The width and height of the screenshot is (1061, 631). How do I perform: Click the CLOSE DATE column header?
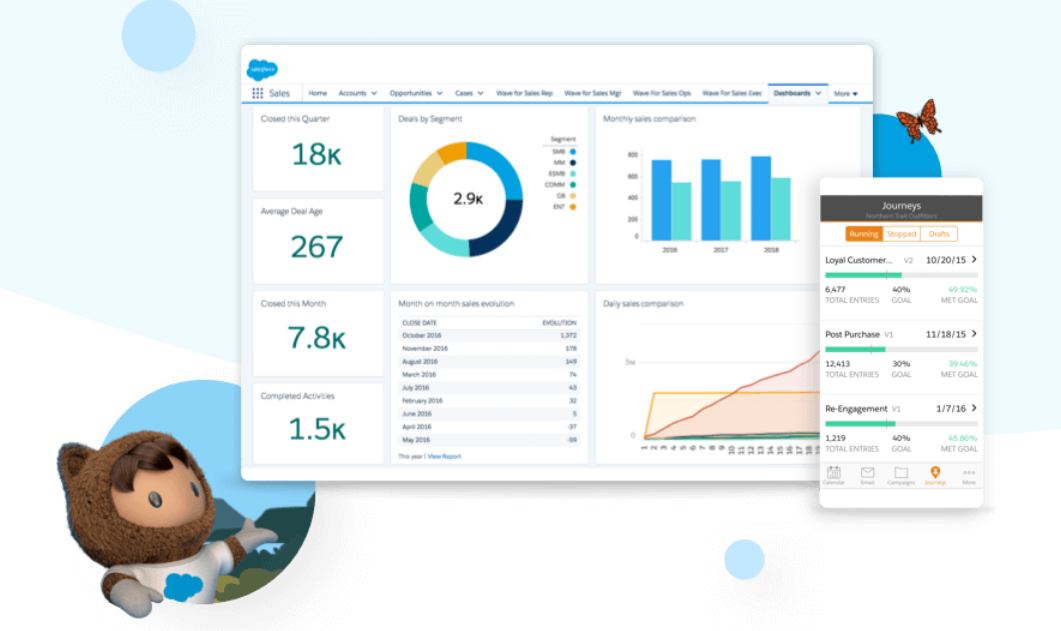pyautogui.click(x=420, y=323)
